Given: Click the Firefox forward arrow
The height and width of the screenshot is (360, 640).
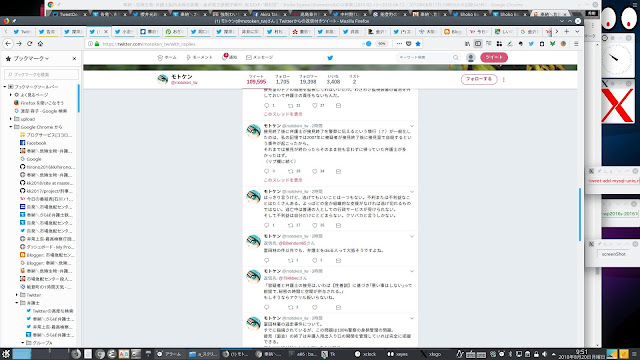Looking at the screenshot, I should (x=19, y=44).
